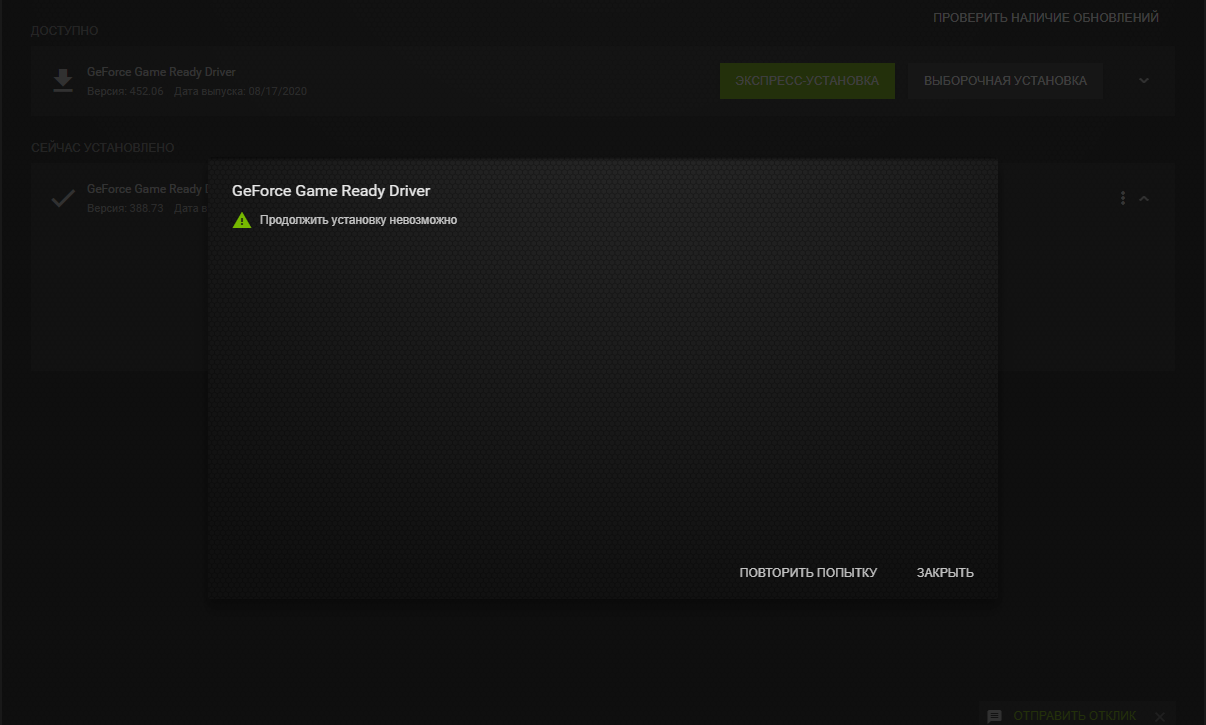Viewport: 1206px width, 725px height.
Task: Click the Повторить попытку button
Action: [808, 573]
